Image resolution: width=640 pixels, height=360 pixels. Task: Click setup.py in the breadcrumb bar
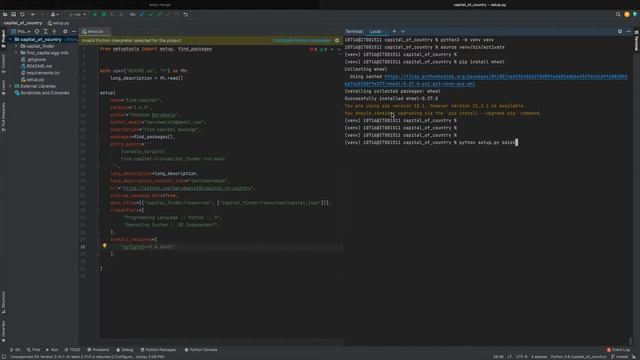coord(58,23)
